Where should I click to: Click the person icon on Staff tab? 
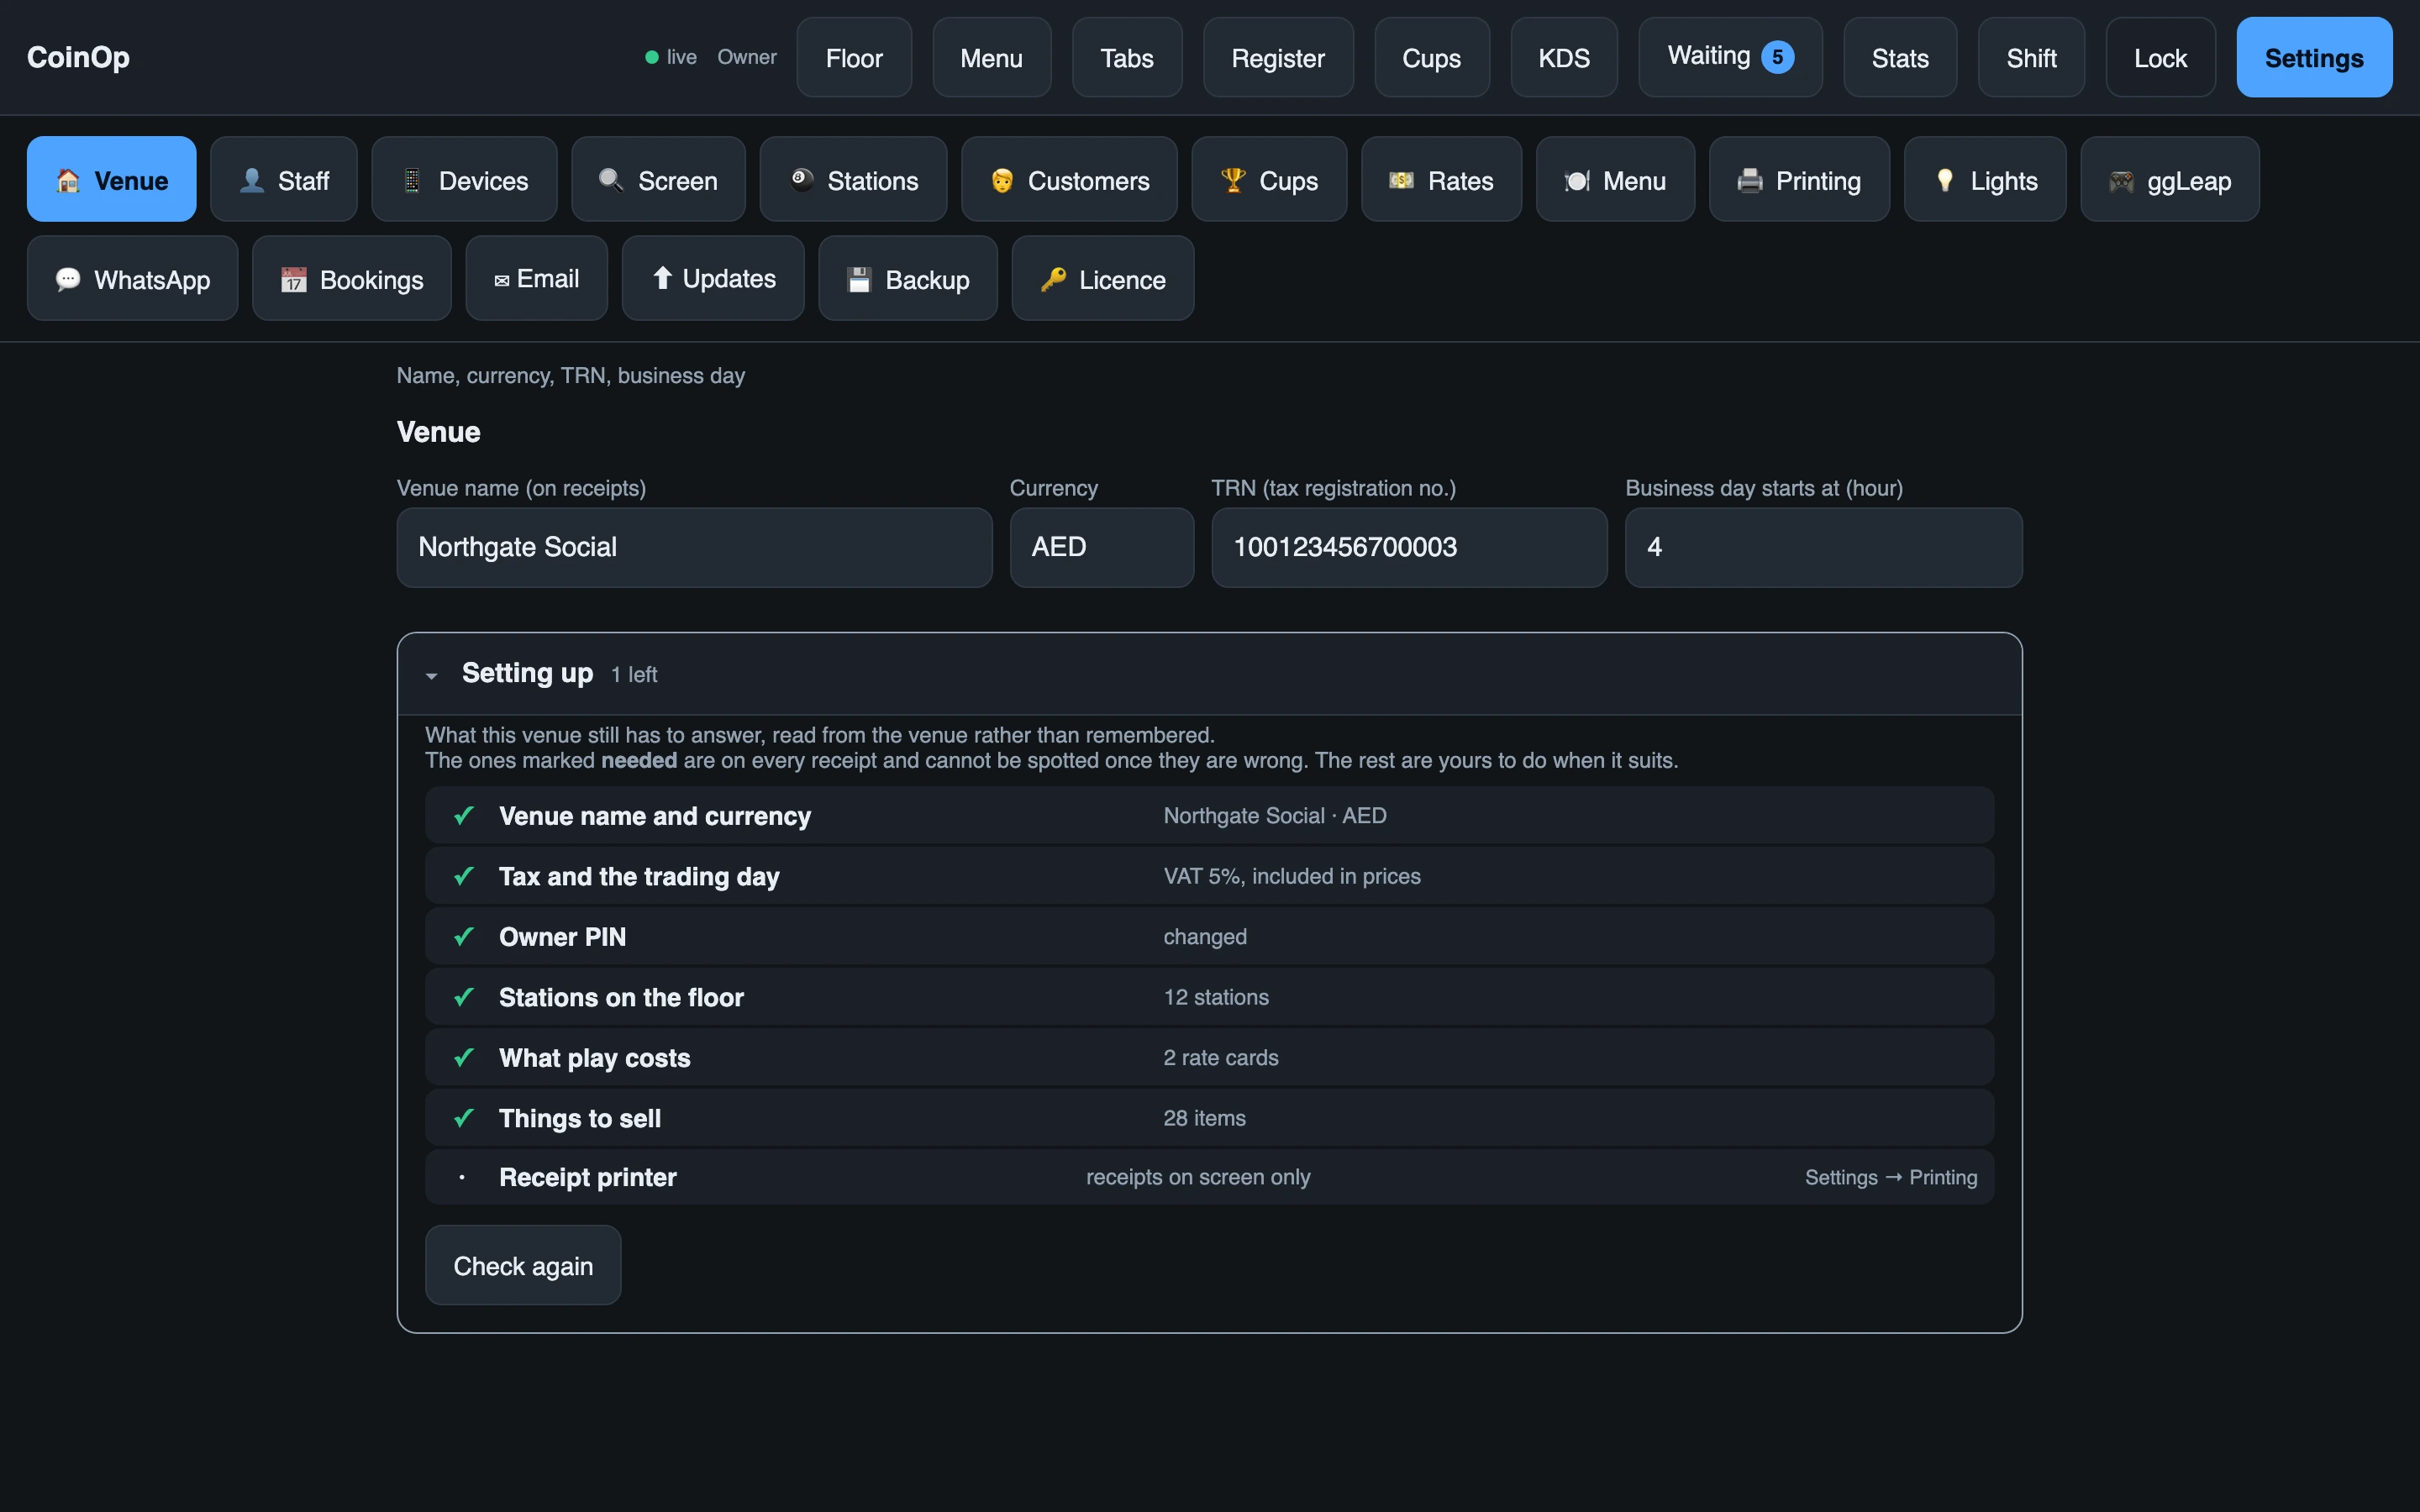pyautogui.click(x=252, y=180)
